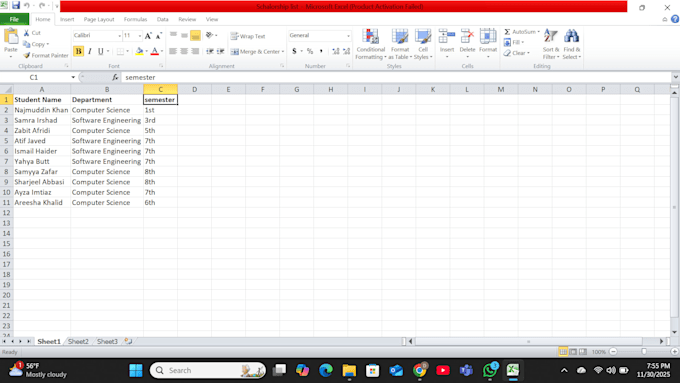Open the font name Calibri dropdown
Image resolution: width=680 pixels, height=383 pixels.
point(119,36)
